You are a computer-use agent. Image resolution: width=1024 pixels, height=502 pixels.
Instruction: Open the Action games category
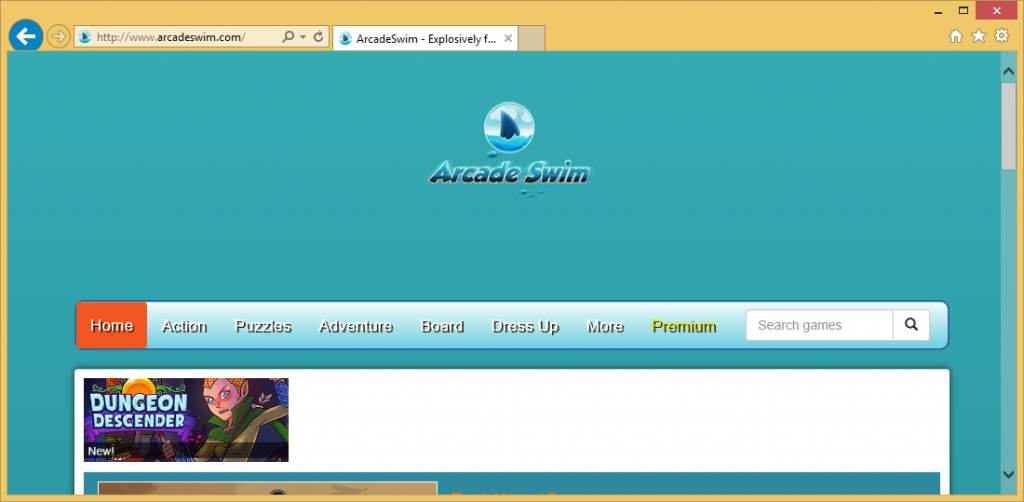tap(184, 326)
